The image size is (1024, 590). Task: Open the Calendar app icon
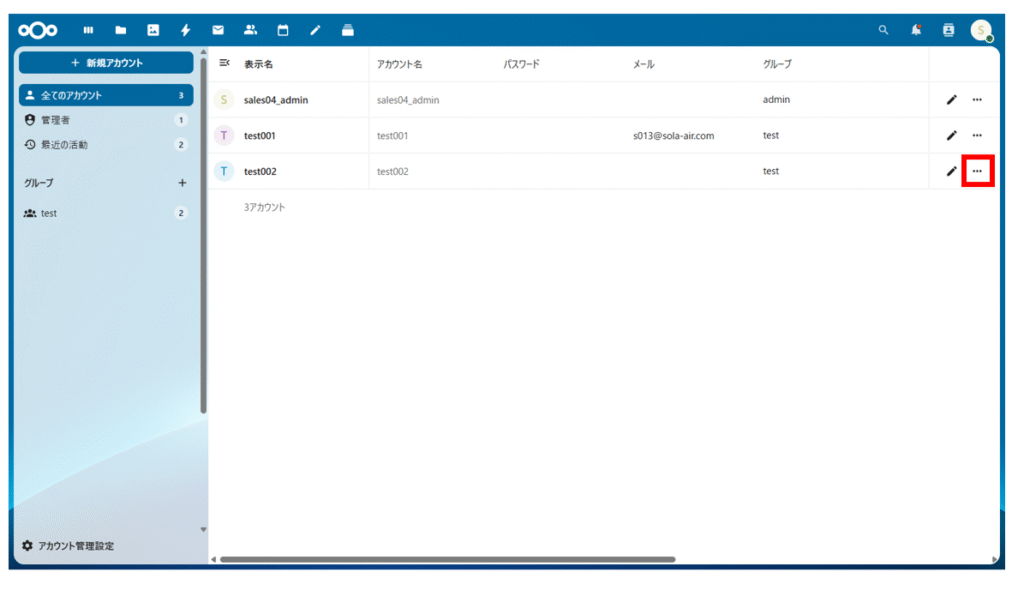tap(283, 30)
